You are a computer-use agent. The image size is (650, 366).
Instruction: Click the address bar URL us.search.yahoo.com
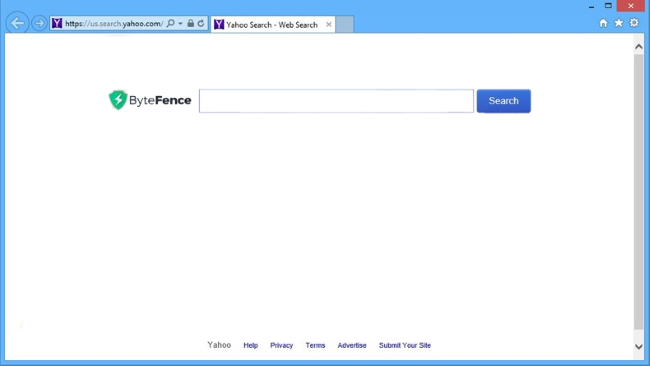(114, 24)
